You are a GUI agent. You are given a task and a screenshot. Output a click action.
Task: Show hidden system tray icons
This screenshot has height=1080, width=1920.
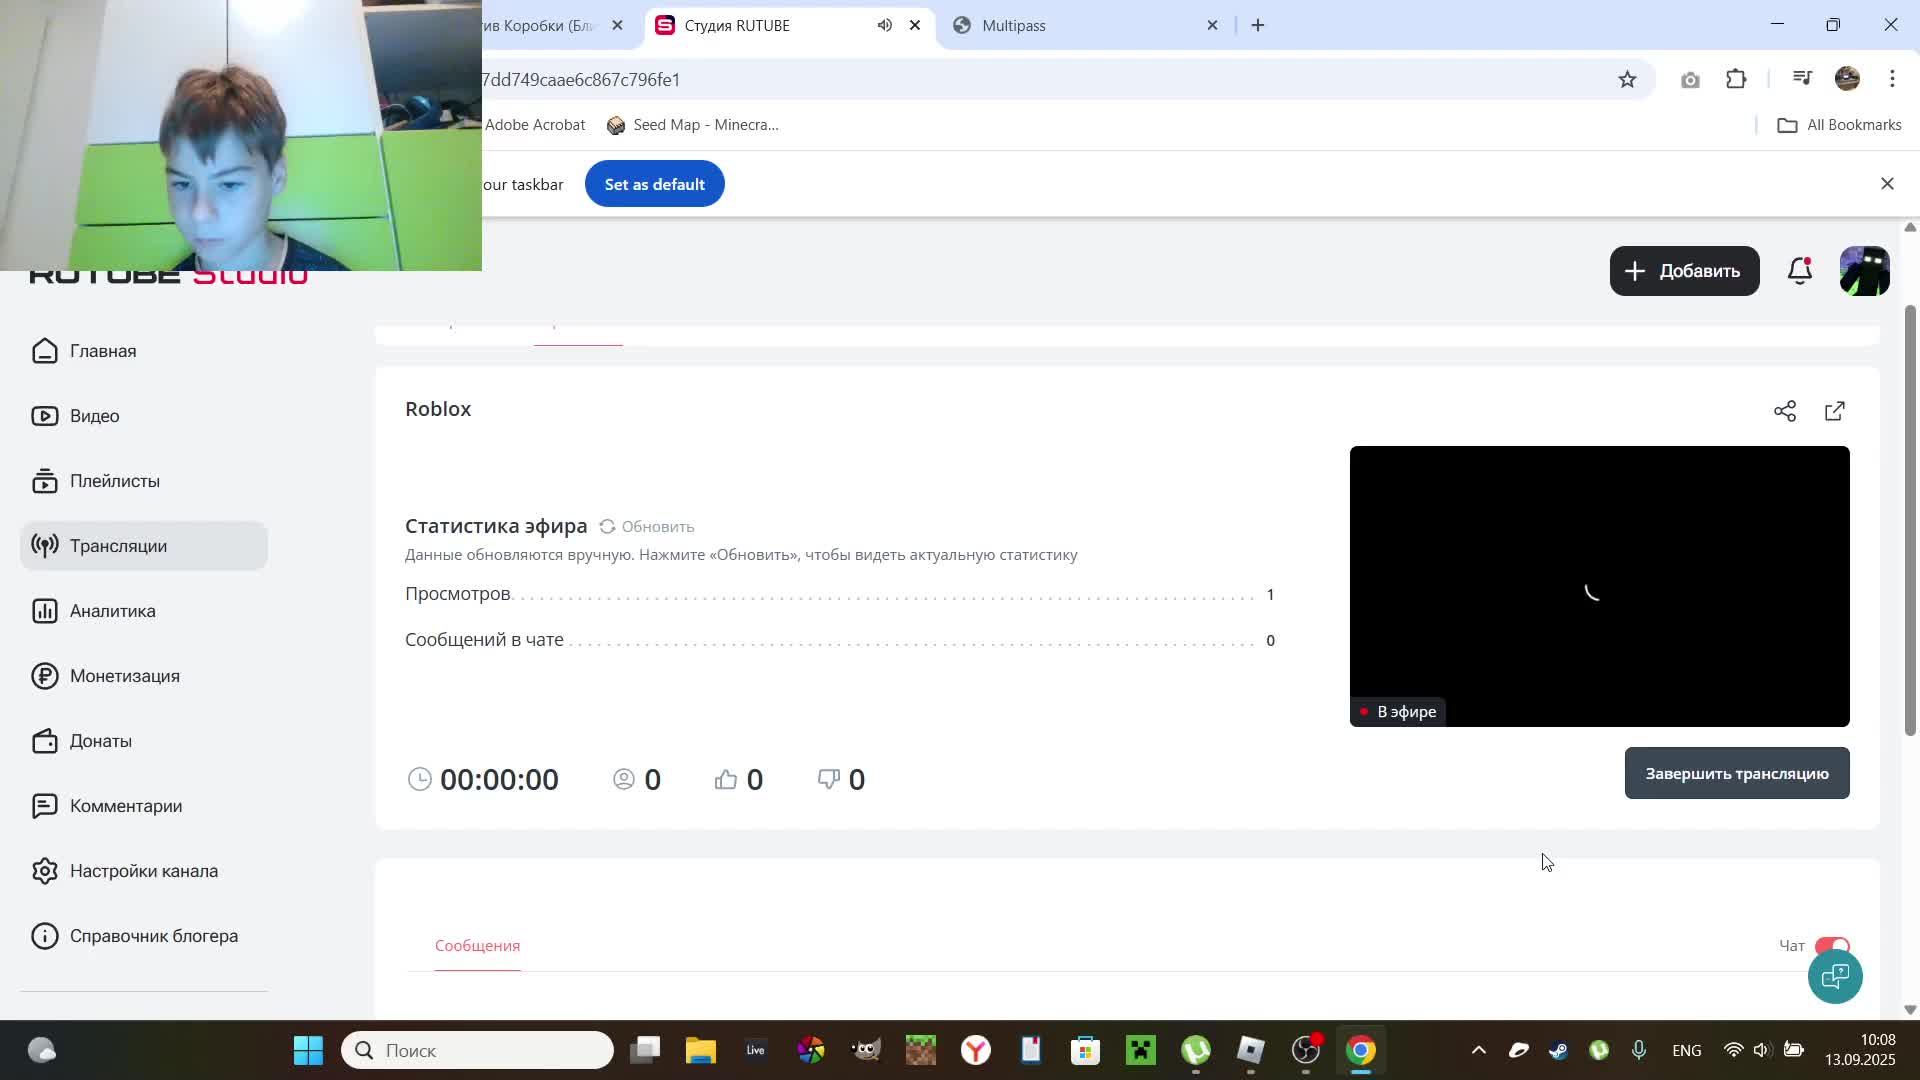point(1479,1050)
